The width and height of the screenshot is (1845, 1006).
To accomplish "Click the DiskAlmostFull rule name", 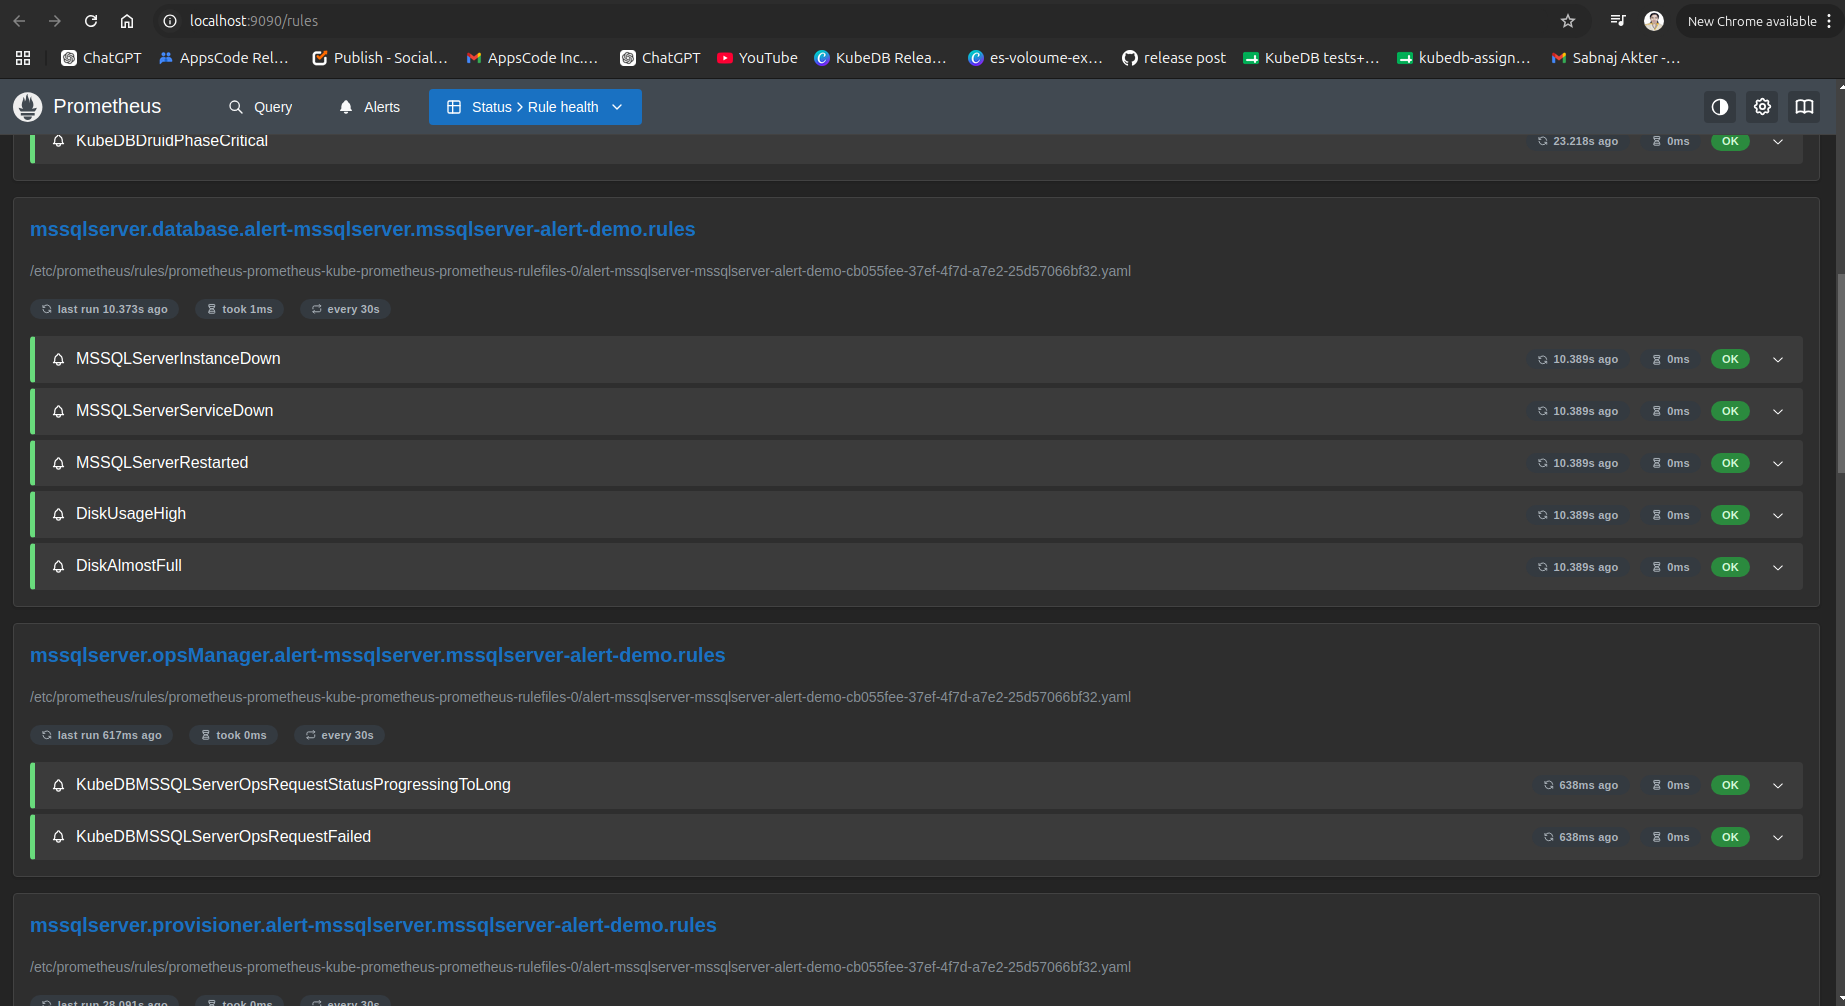I will click(x=129, y=566).
